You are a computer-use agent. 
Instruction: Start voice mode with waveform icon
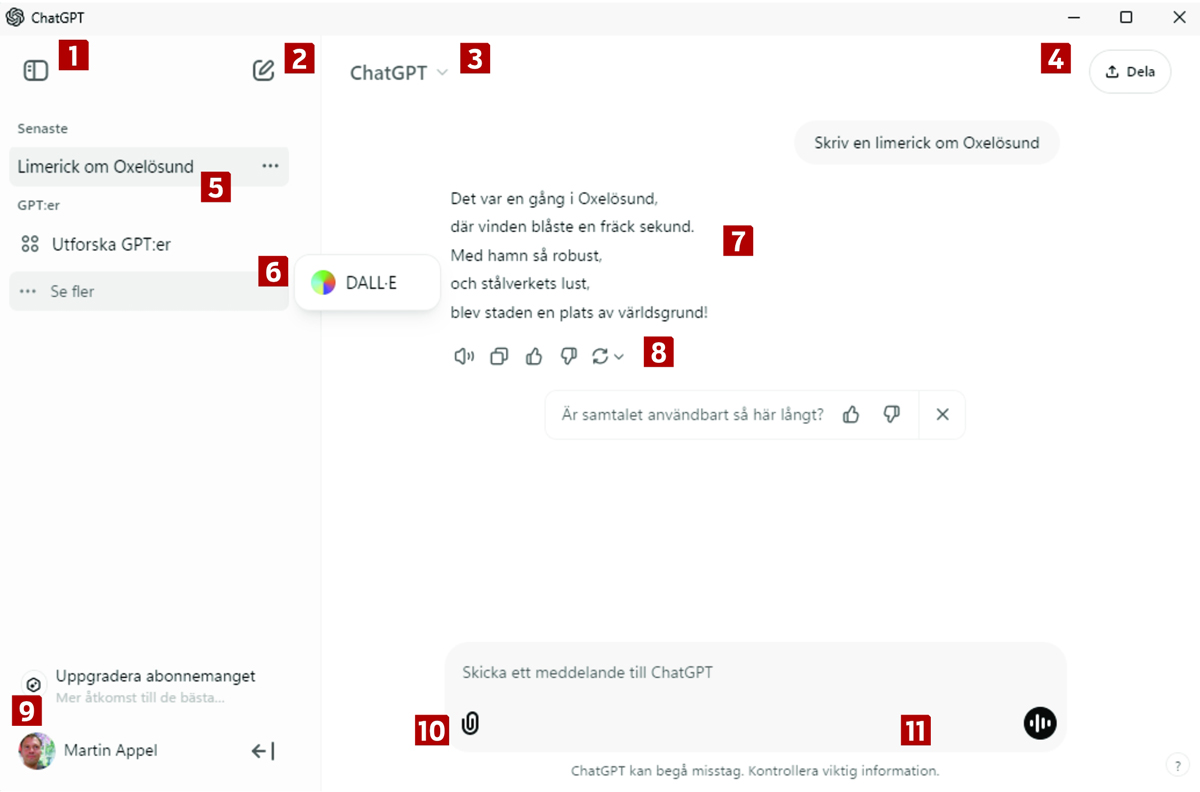click(x=1040, y=723)
